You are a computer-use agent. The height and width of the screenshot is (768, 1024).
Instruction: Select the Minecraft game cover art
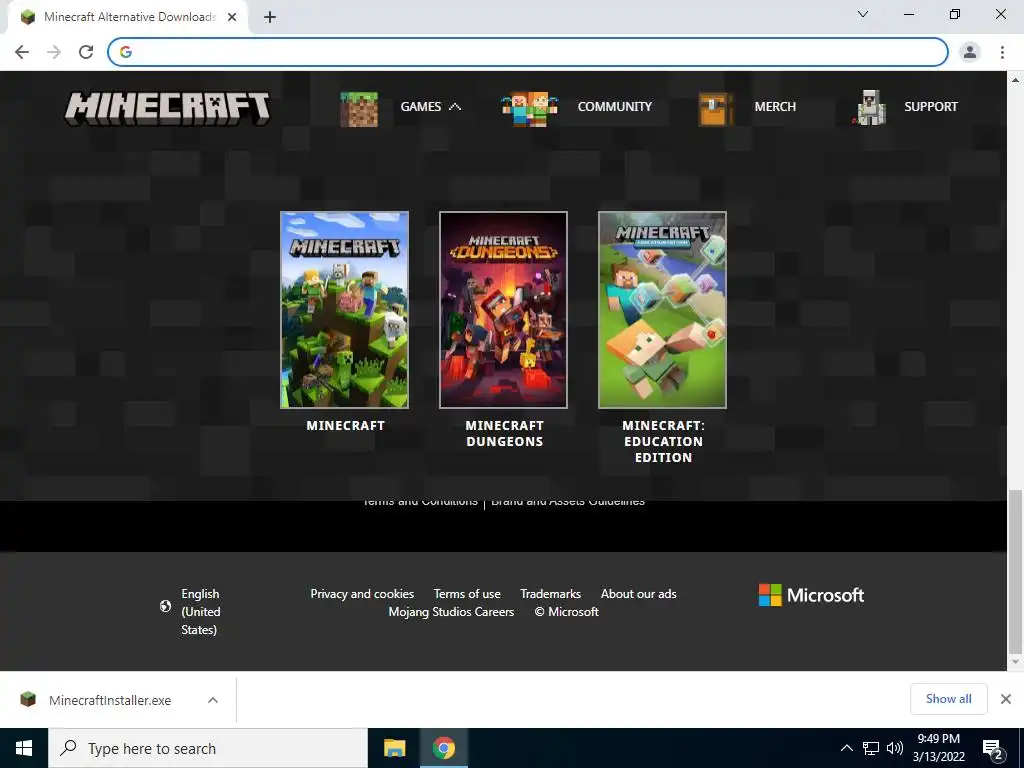click(x=344, y=310)
